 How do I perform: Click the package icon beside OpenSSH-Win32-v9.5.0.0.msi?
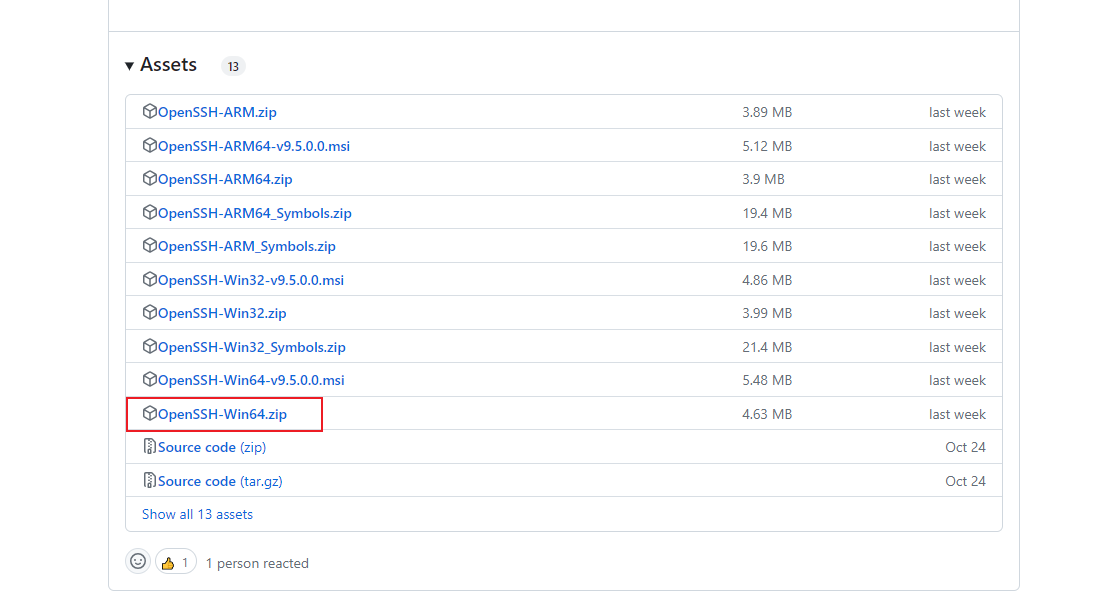pos(149,279)
